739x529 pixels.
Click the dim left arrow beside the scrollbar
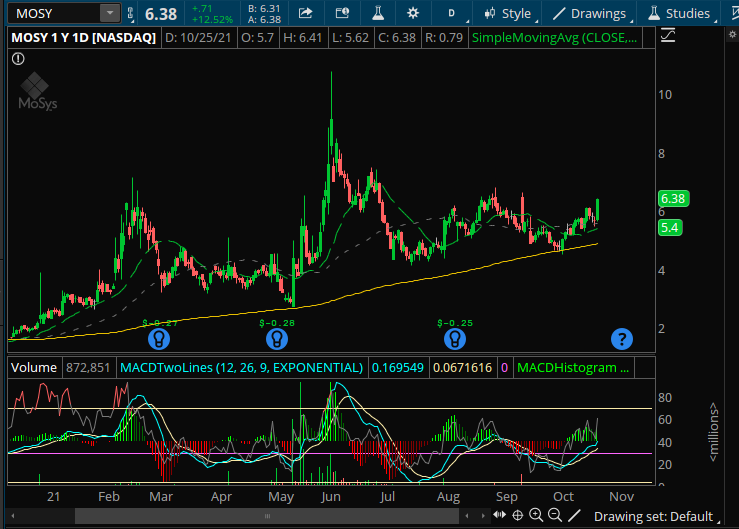467,516
